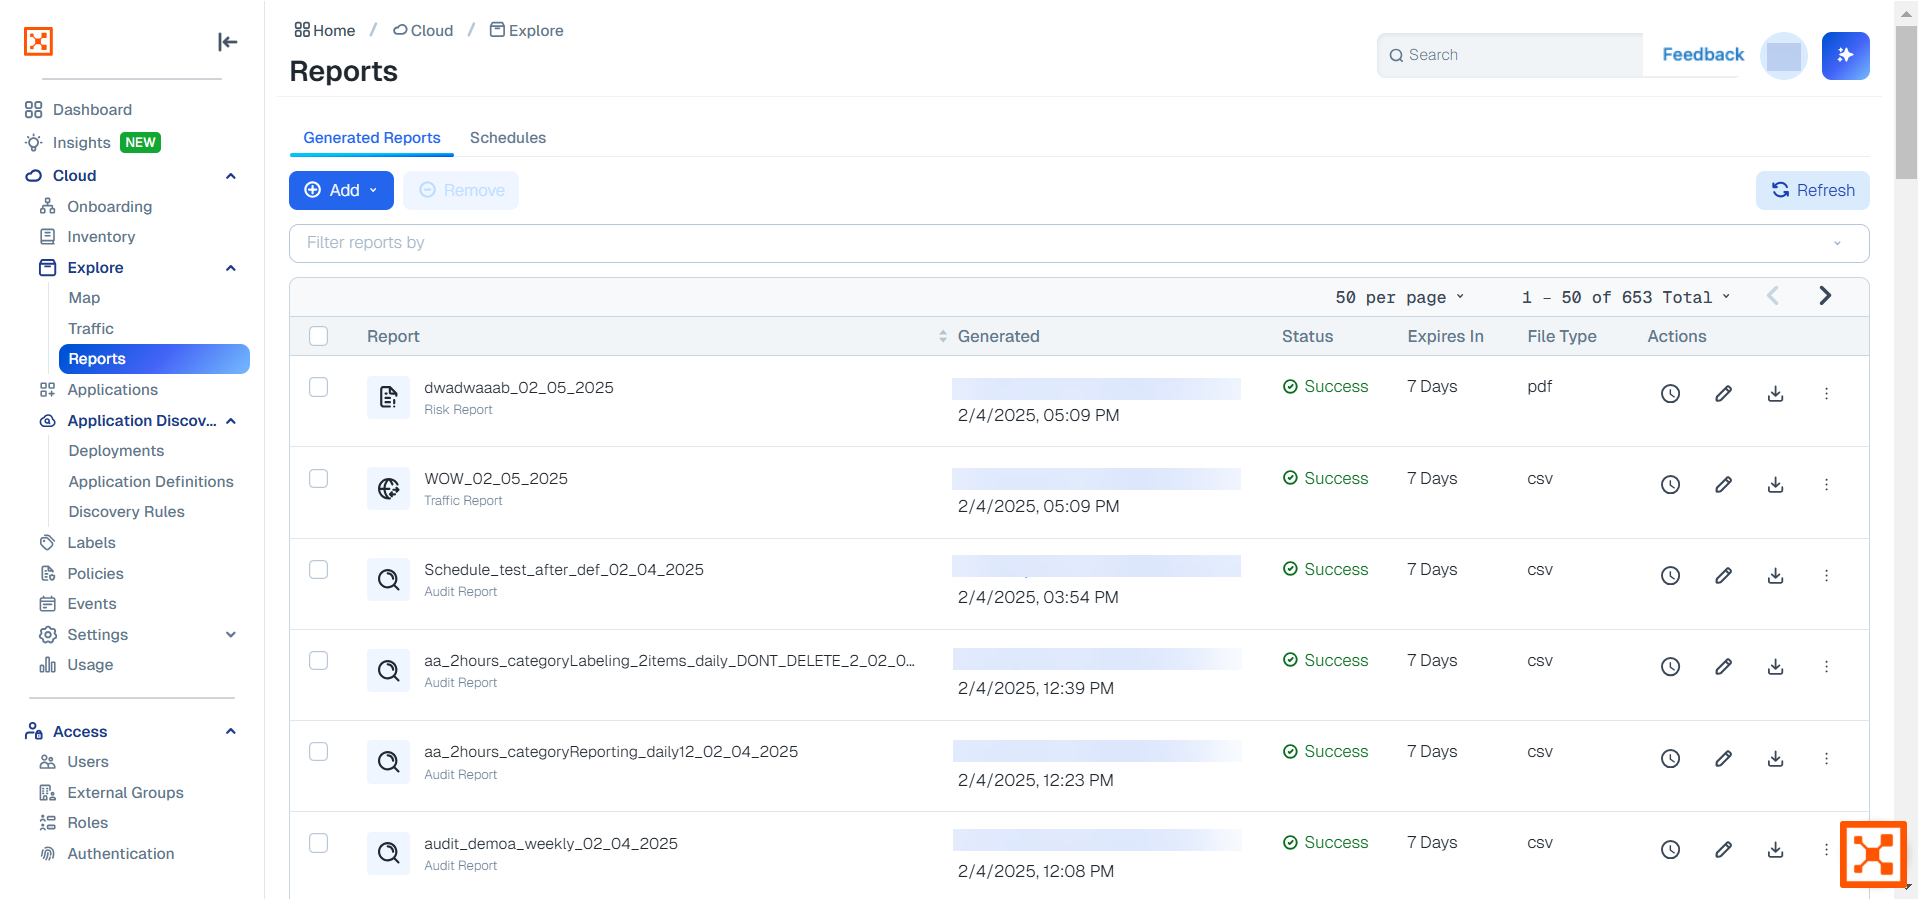Click the Risk Report document icon for dwadwaaab
Viewport: 1918px width, 899px height.
click(x=388, y=398)
